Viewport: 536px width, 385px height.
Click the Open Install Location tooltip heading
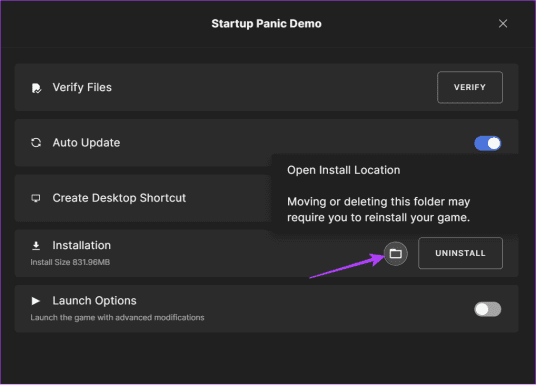click(x=344, y=170)
